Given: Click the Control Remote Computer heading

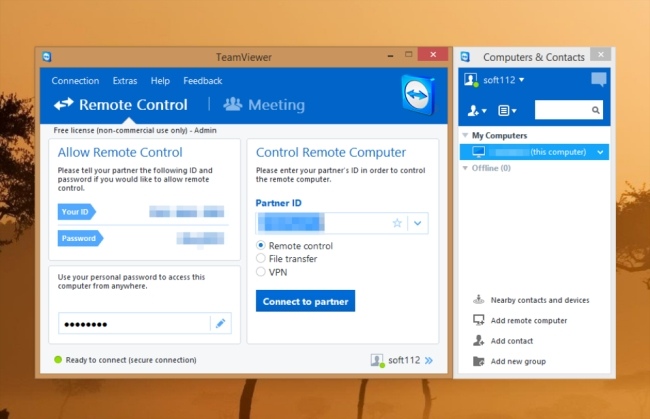Looking at the screenshot, I should click(331, 152).
